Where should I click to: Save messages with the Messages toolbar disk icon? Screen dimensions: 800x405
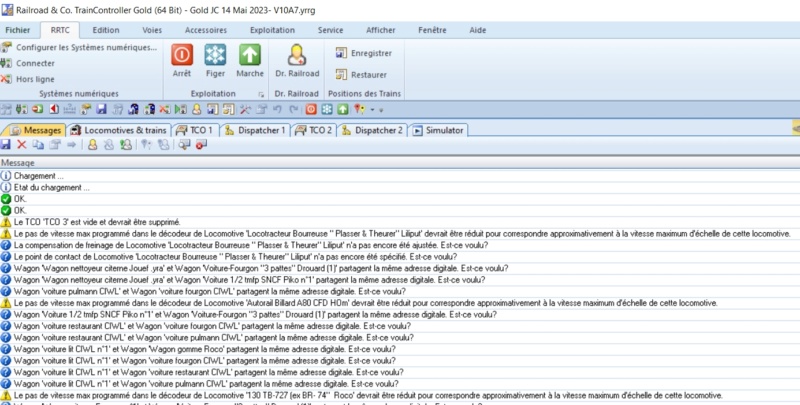click(5, 145)
